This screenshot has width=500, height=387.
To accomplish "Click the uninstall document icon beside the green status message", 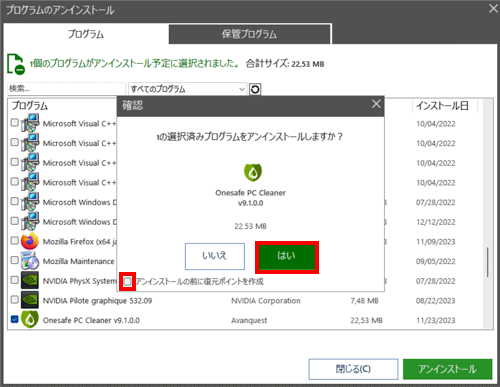I will coord(16,64).
